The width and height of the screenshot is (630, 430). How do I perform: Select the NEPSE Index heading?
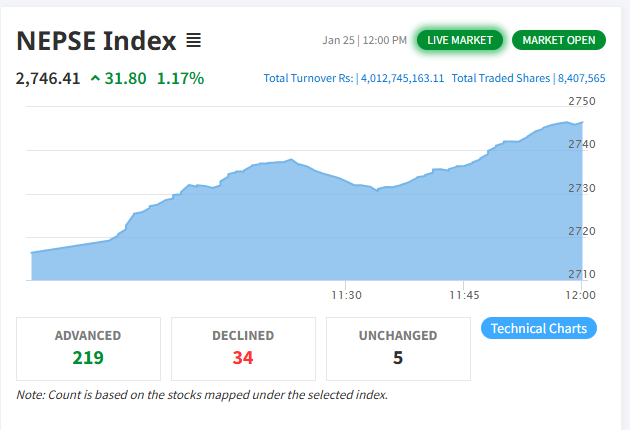pos(96,41)
